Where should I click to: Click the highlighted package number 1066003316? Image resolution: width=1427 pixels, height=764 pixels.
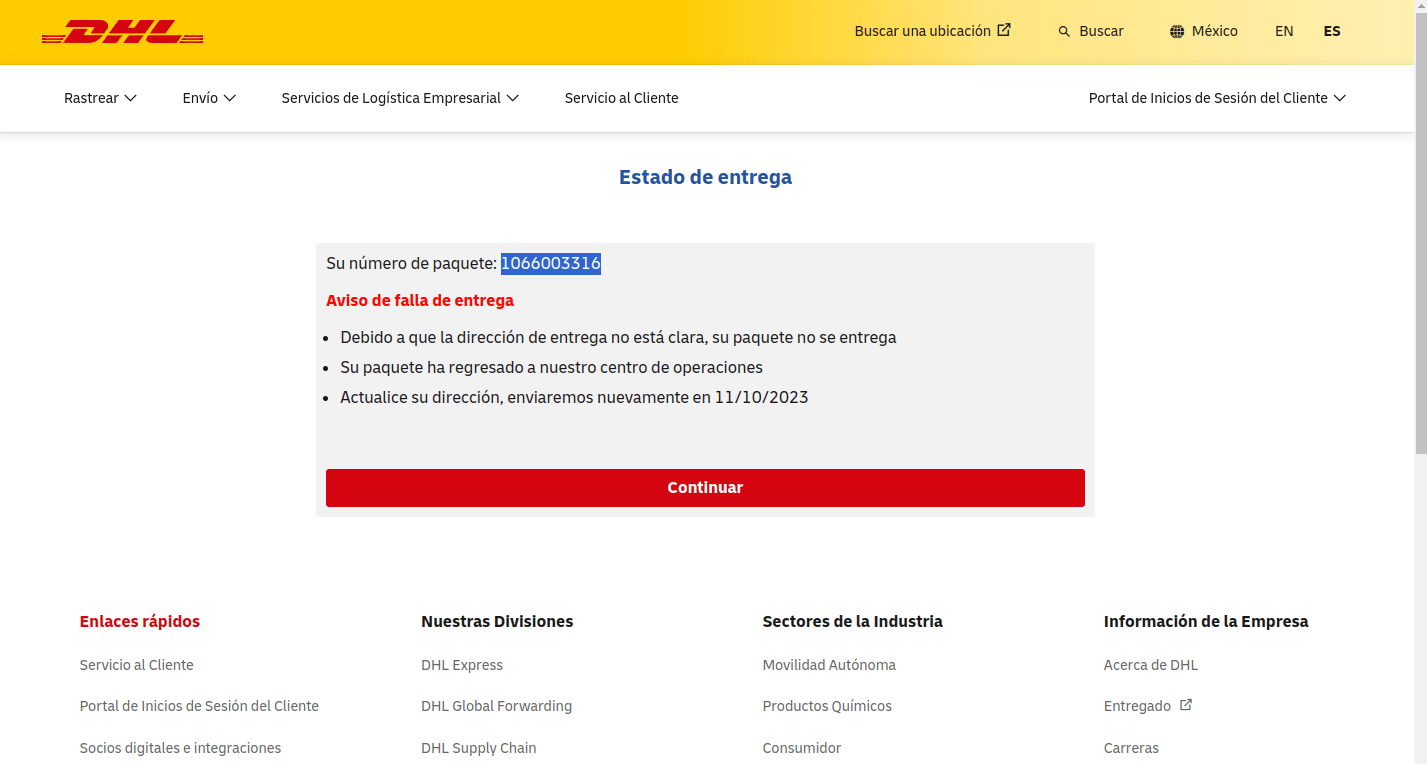coord(551,264)
